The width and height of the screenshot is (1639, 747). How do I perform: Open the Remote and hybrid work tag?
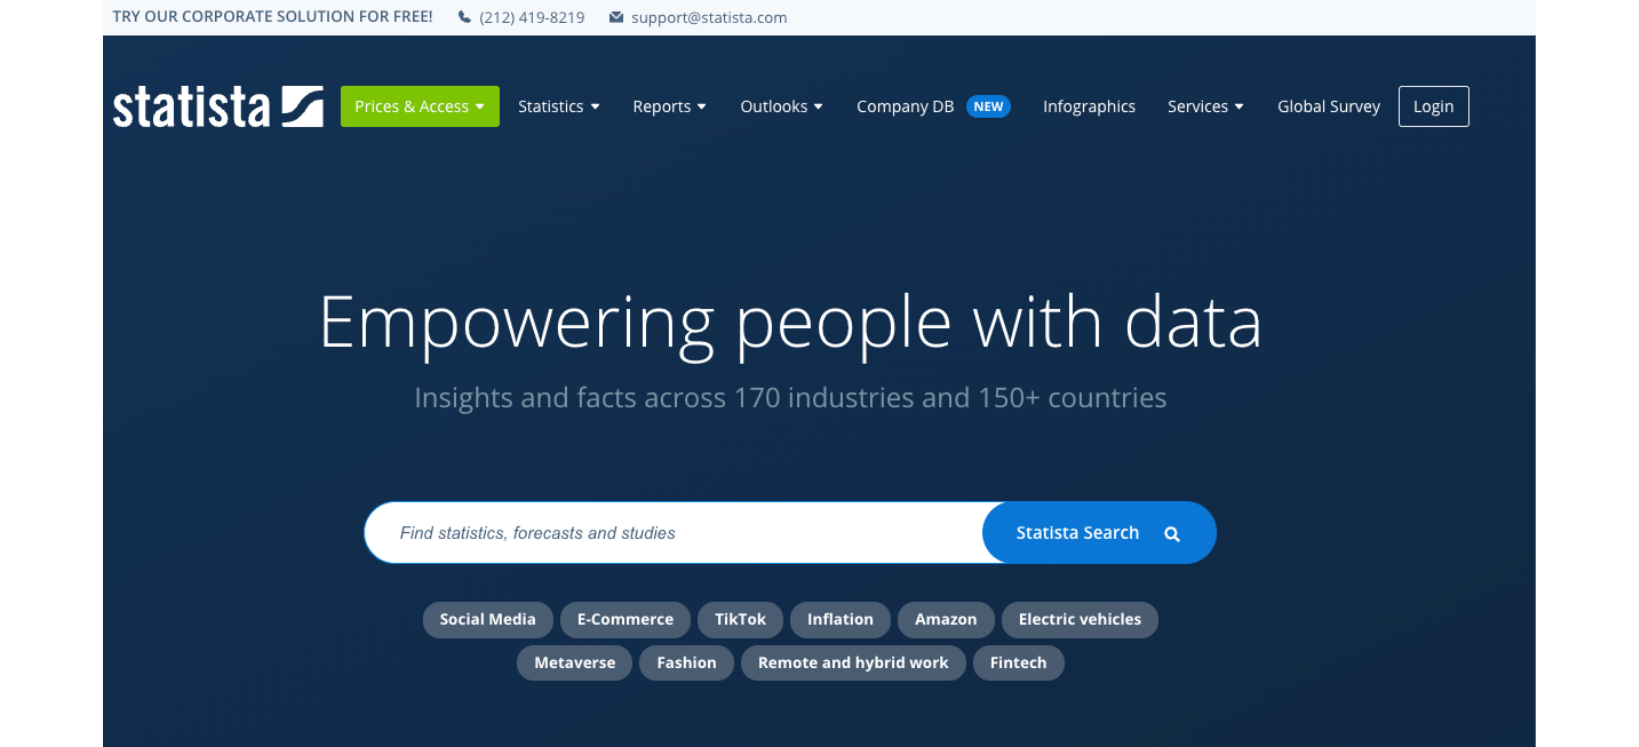click(853, 663)
